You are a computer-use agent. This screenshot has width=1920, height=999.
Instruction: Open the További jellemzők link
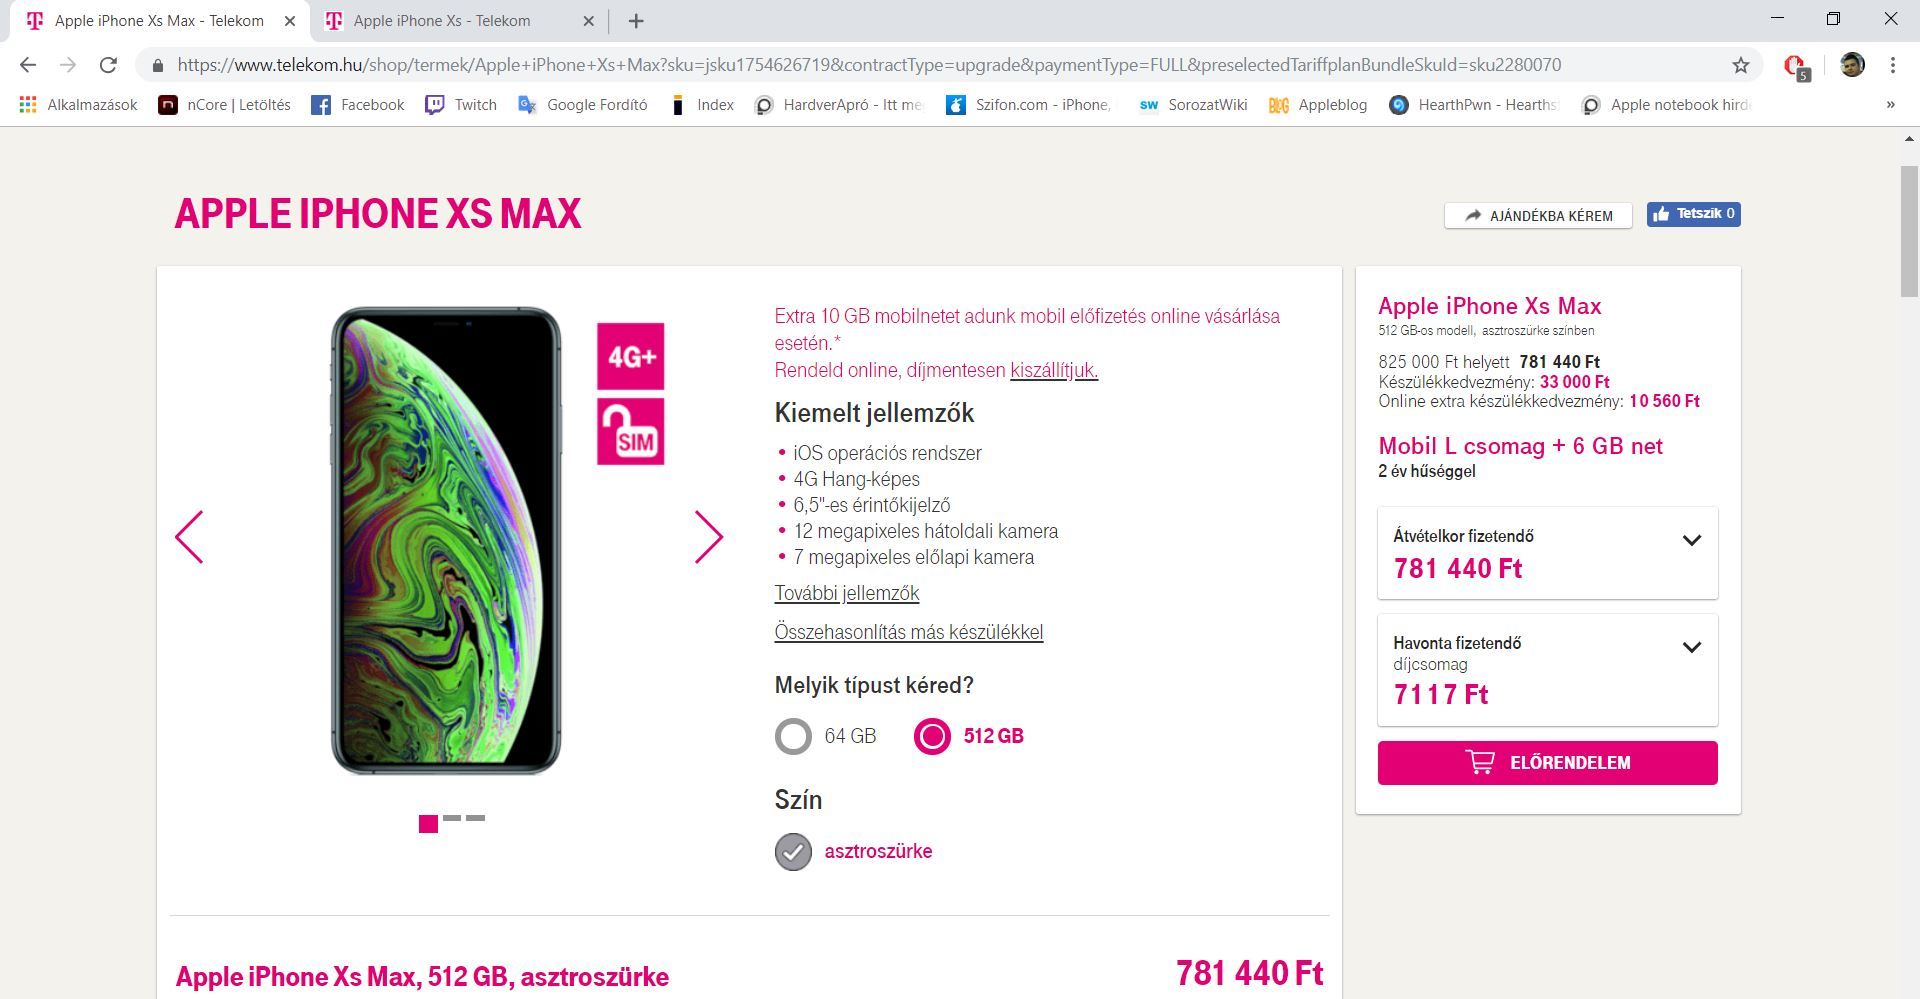(x=847, y=593)
